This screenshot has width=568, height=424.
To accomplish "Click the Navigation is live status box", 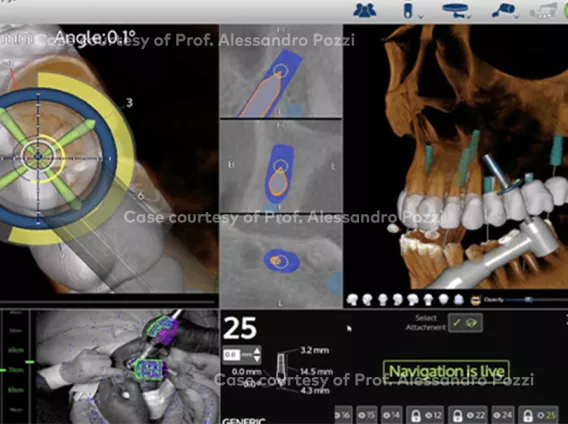I will pyautogui.click(x=446, y=371).
